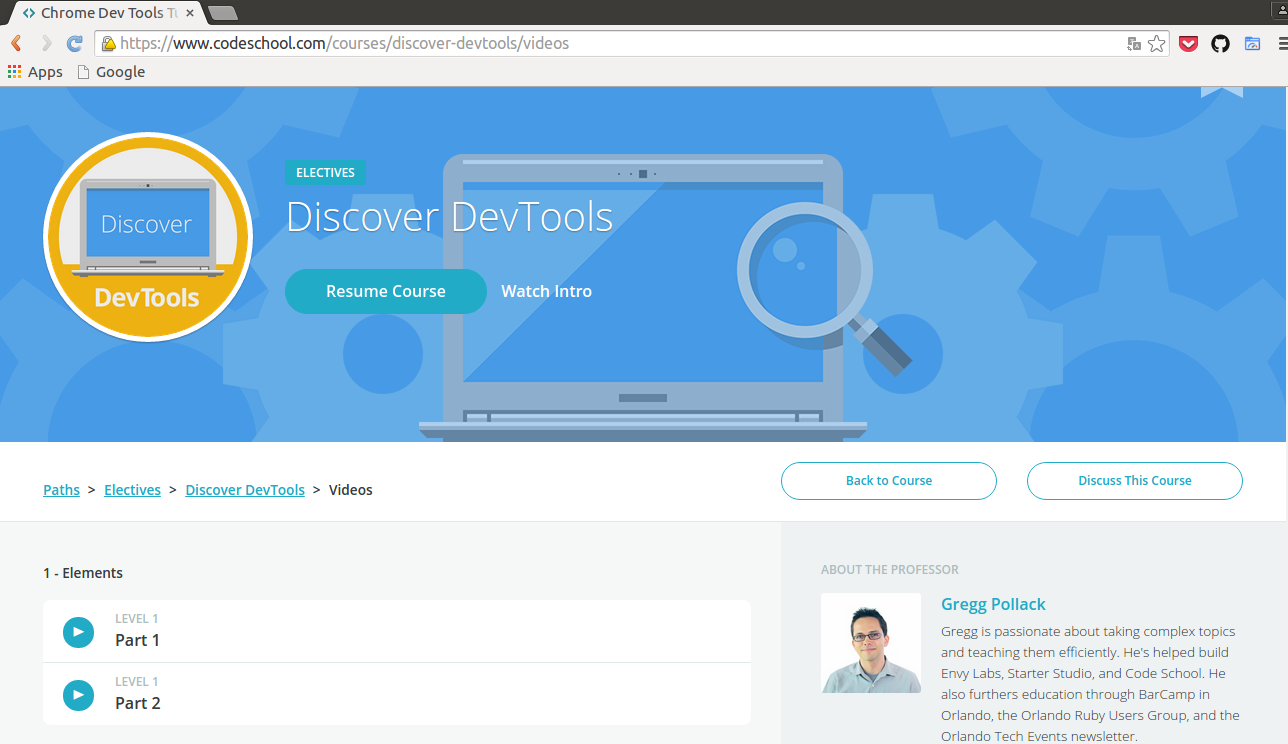Click Gregg Pollack's profile photo

click(x=871, y=643)
